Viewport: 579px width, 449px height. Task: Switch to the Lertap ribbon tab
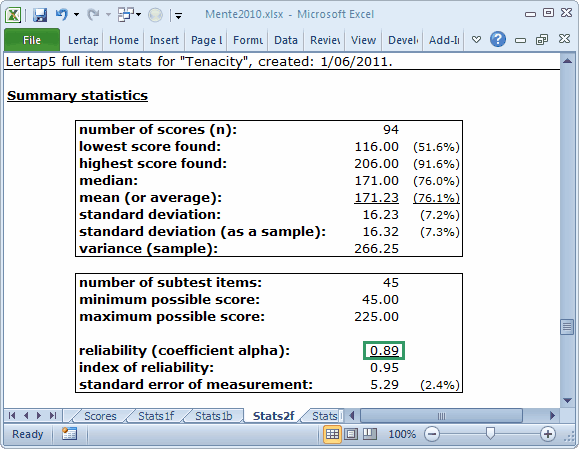(83, 40)
